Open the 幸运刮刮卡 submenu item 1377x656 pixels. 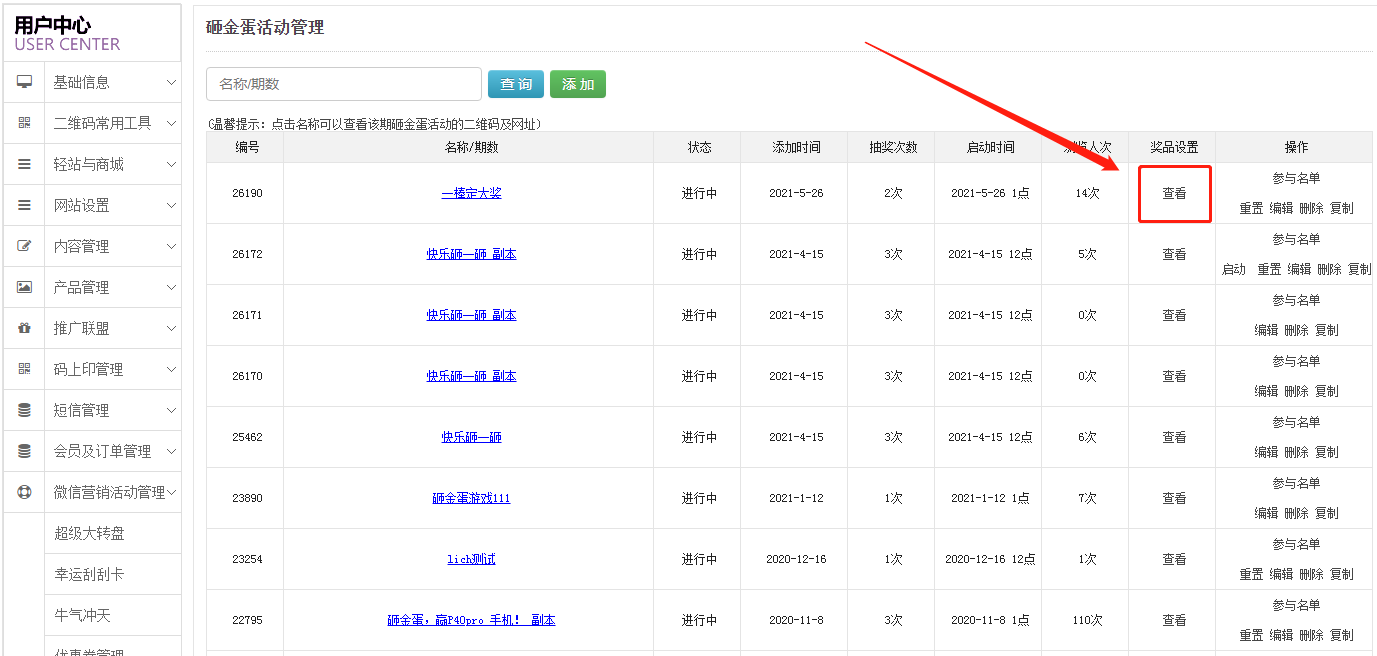pos(90,574)
